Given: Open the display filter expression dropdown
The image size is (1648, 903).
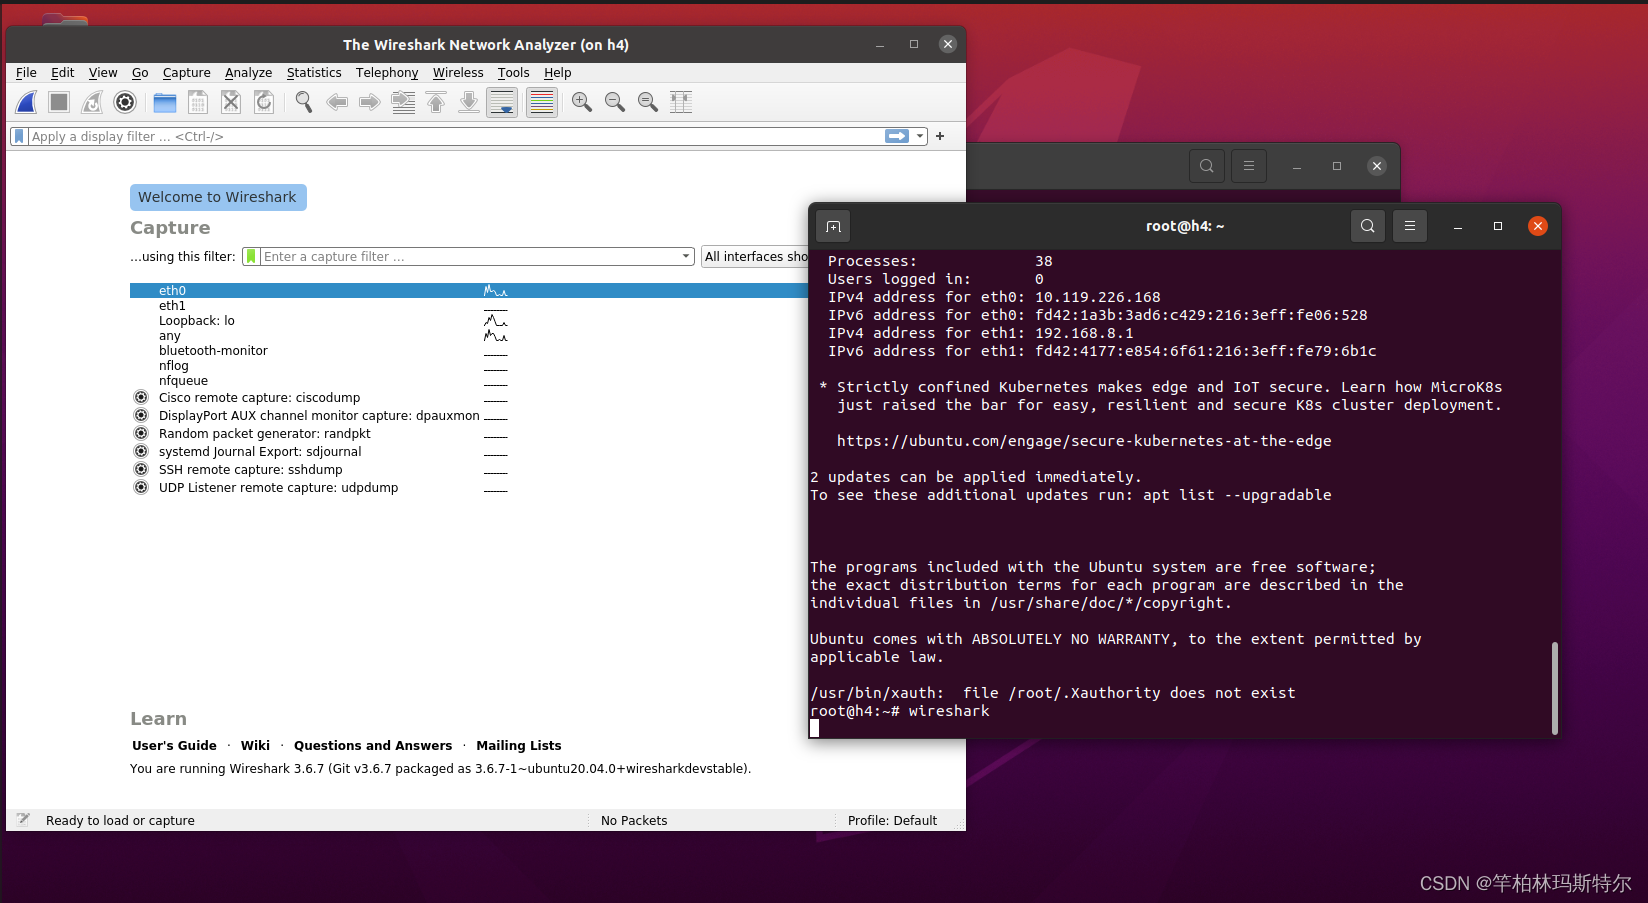Looking at the screenshot, I should point(919,136).
